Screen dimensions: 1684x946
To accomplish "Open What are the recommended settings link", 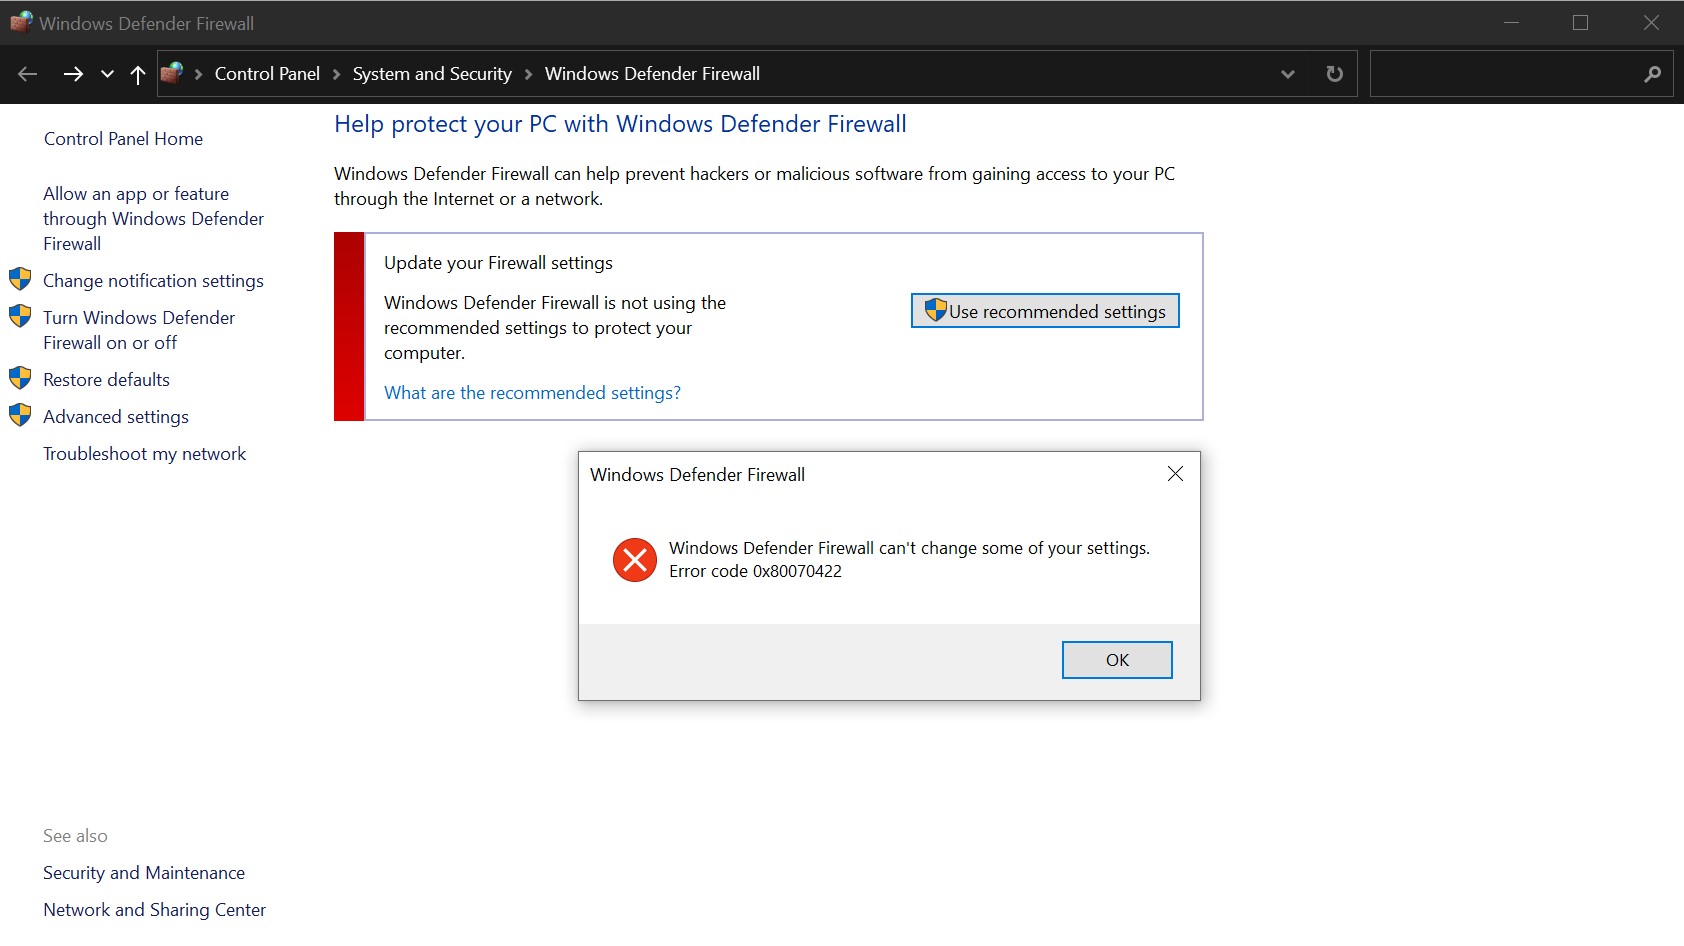I will coord(532,393).
